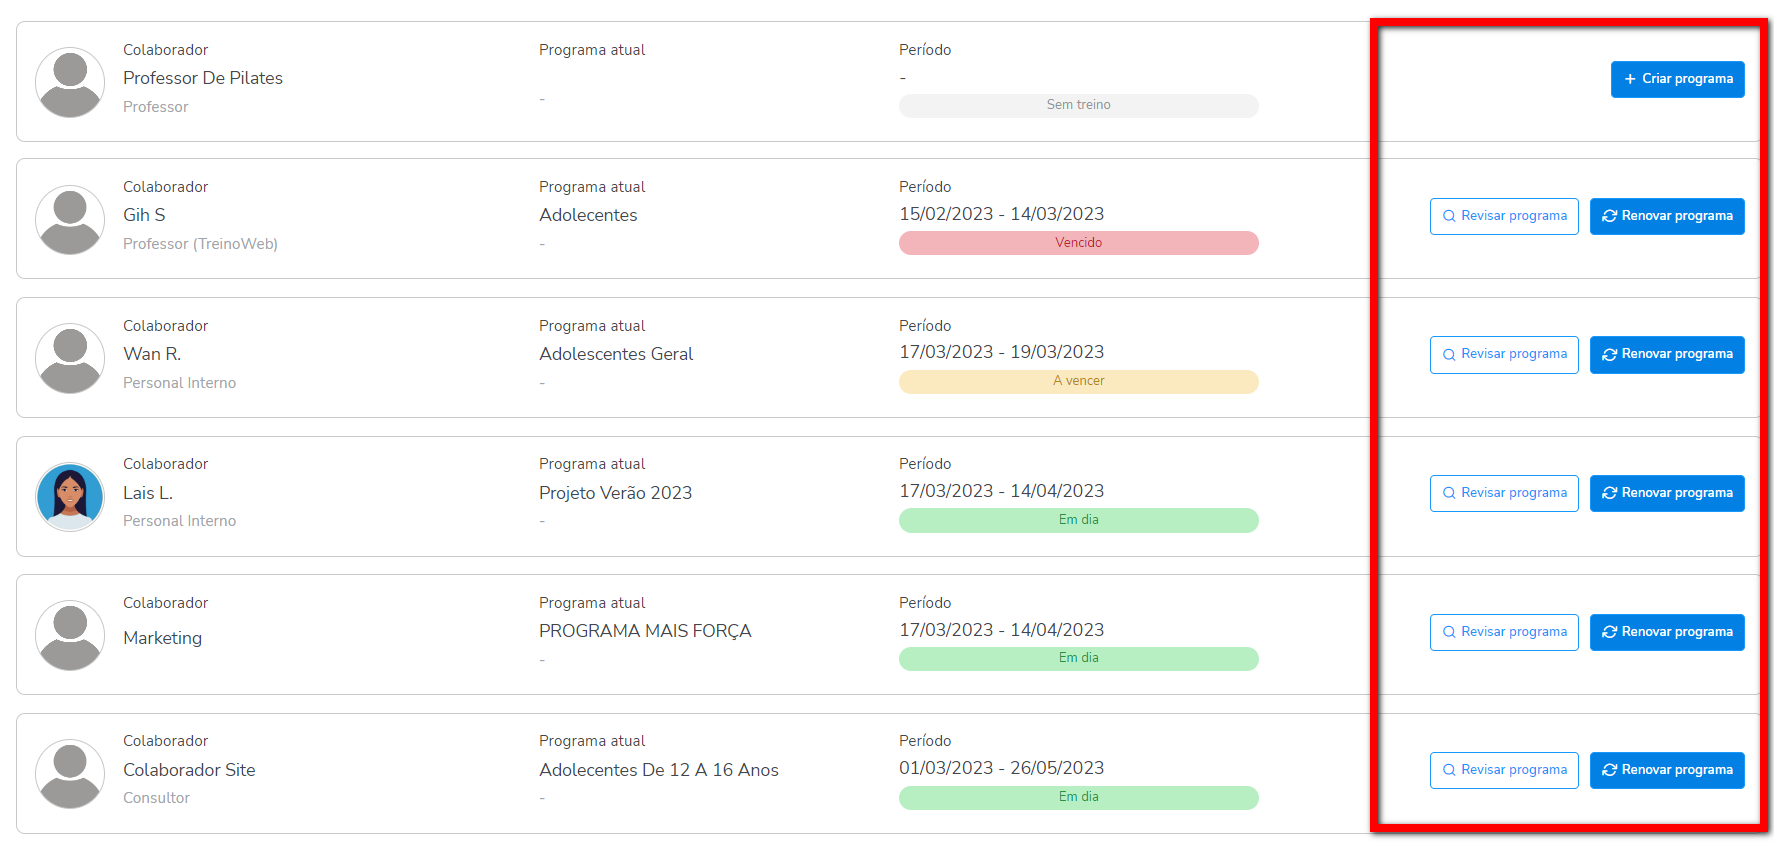Open Projeto Verão 2023 program name
The height and width of the screenshot is (844, 1774).
coord(615,493)
